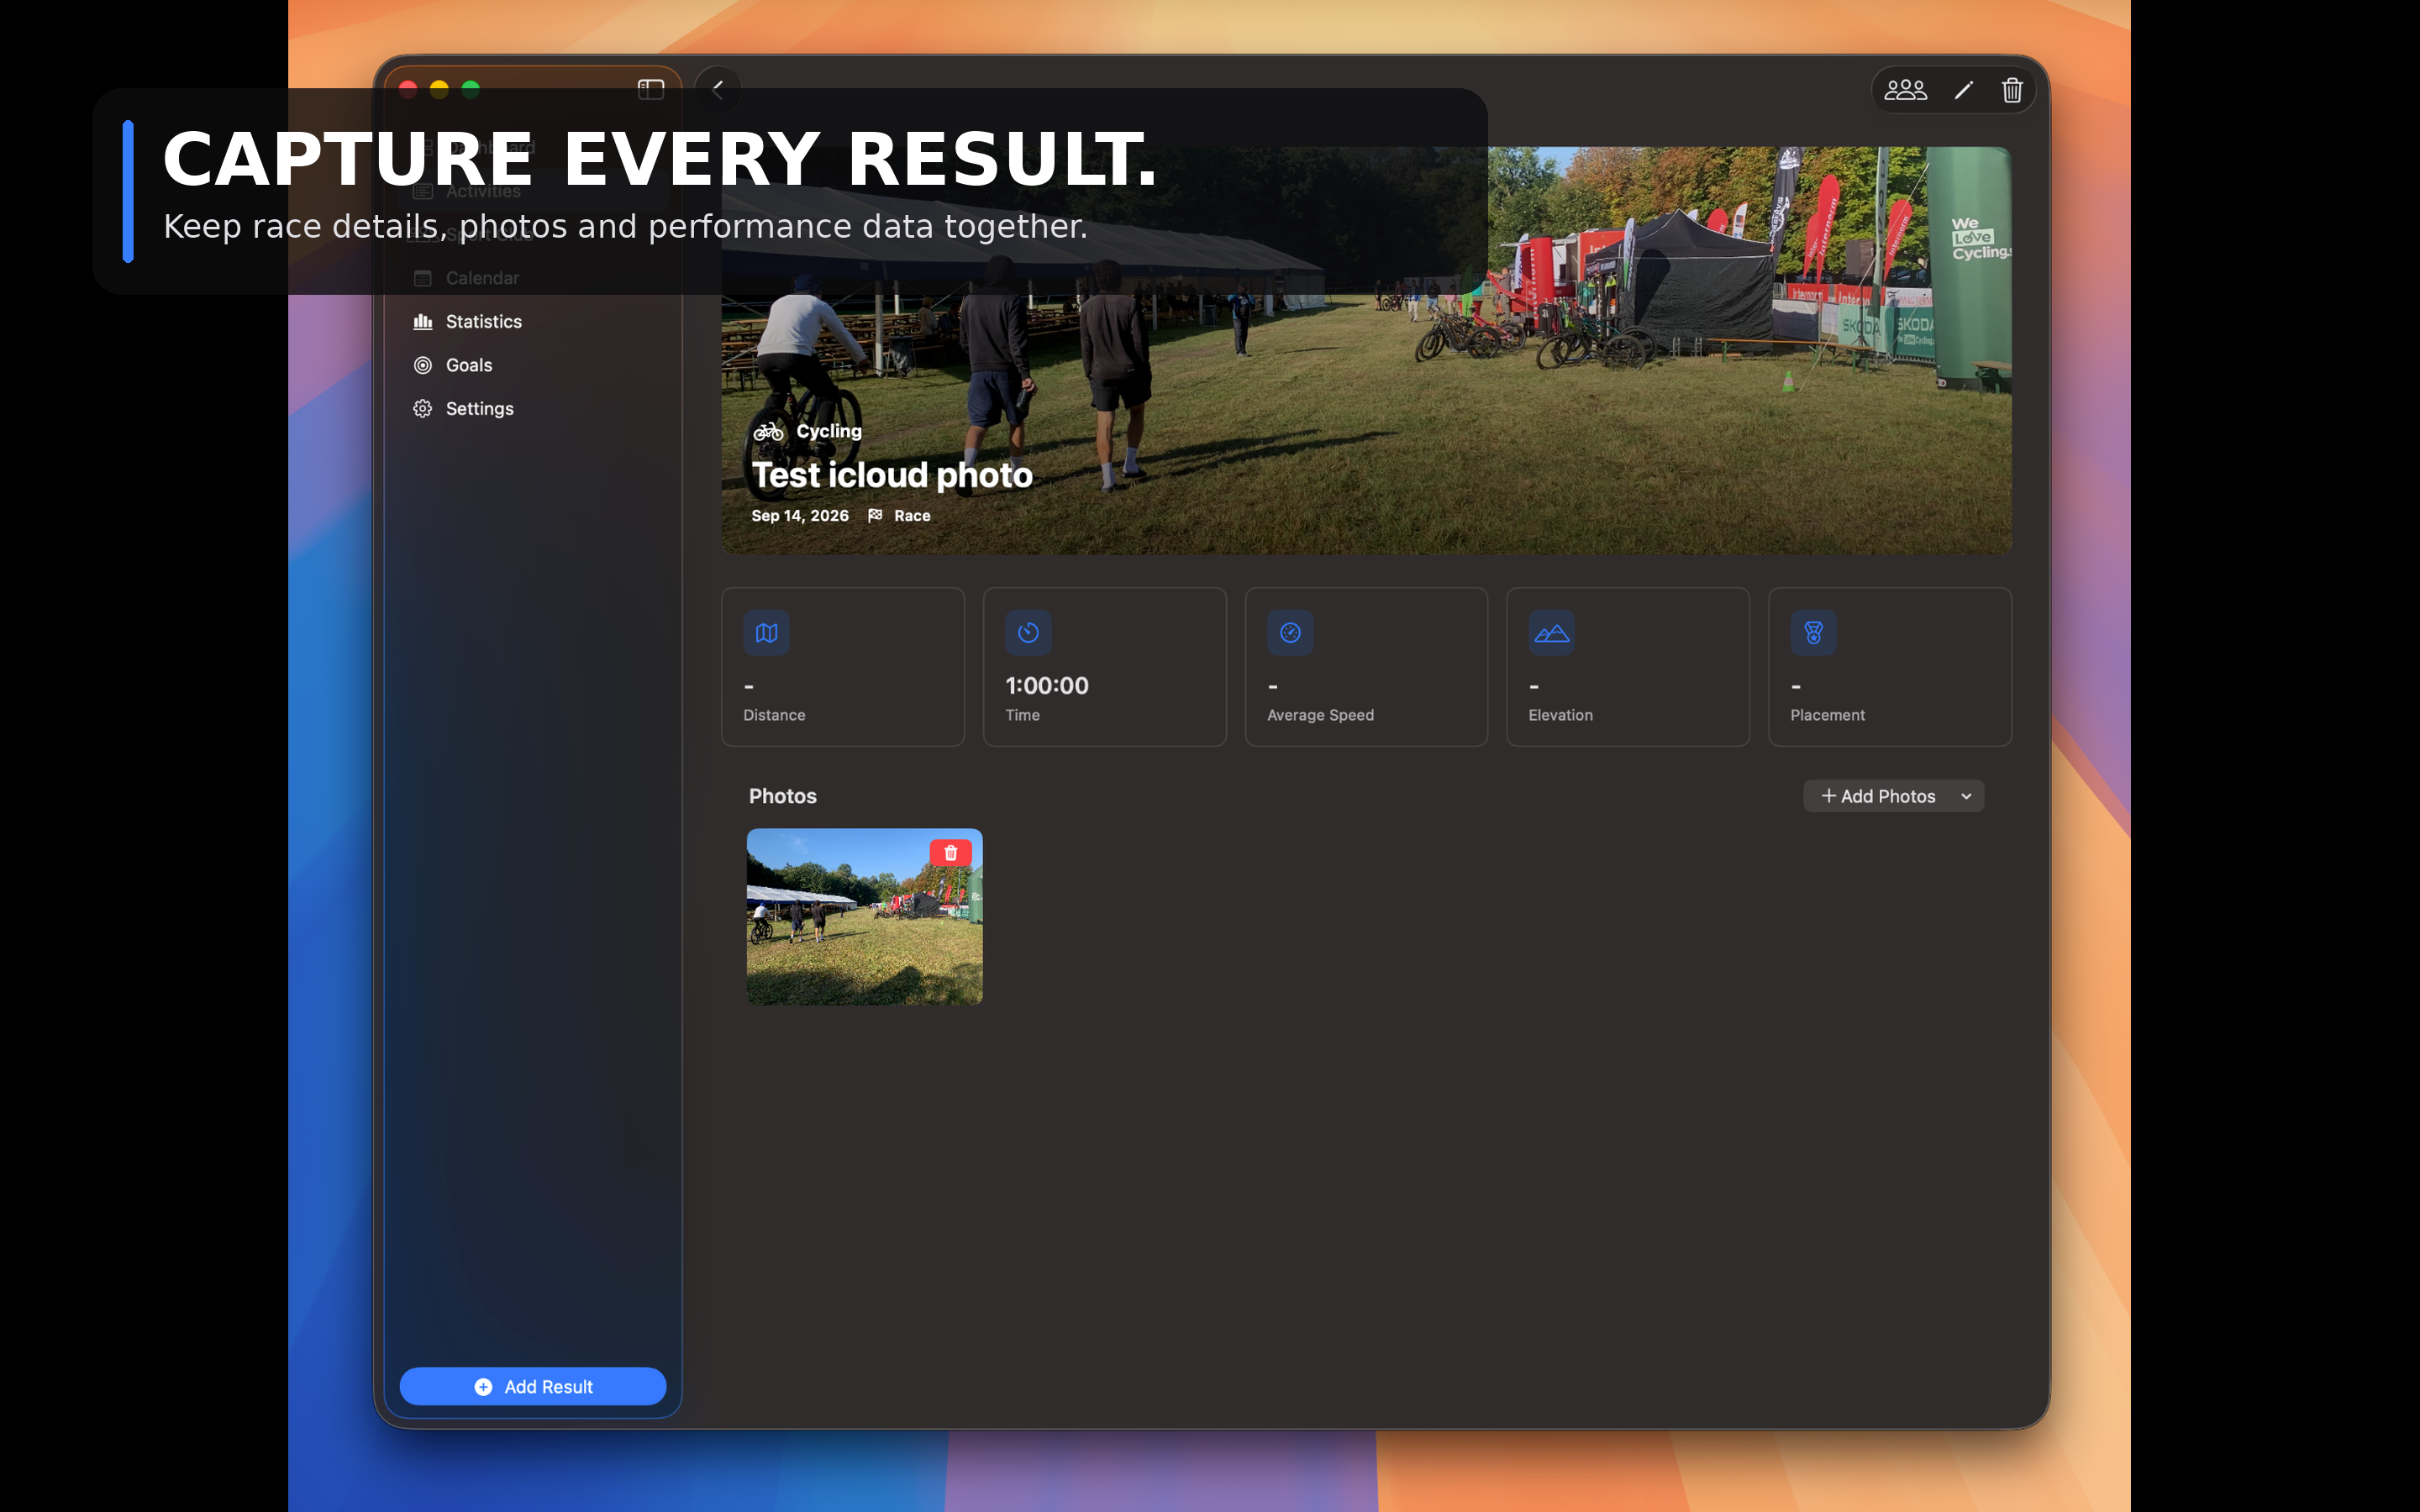Image resolution: width=2420 pixels, height=1512 pixels.
Task: Click the Time clock icon
Action: pos(1028,633)
